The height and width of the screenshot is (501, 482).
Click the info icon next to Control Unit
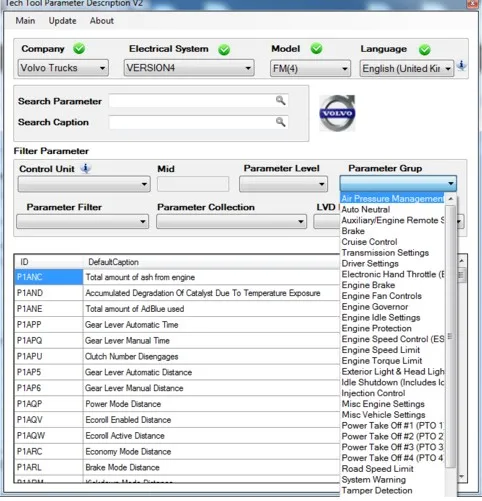pos(86,168)
